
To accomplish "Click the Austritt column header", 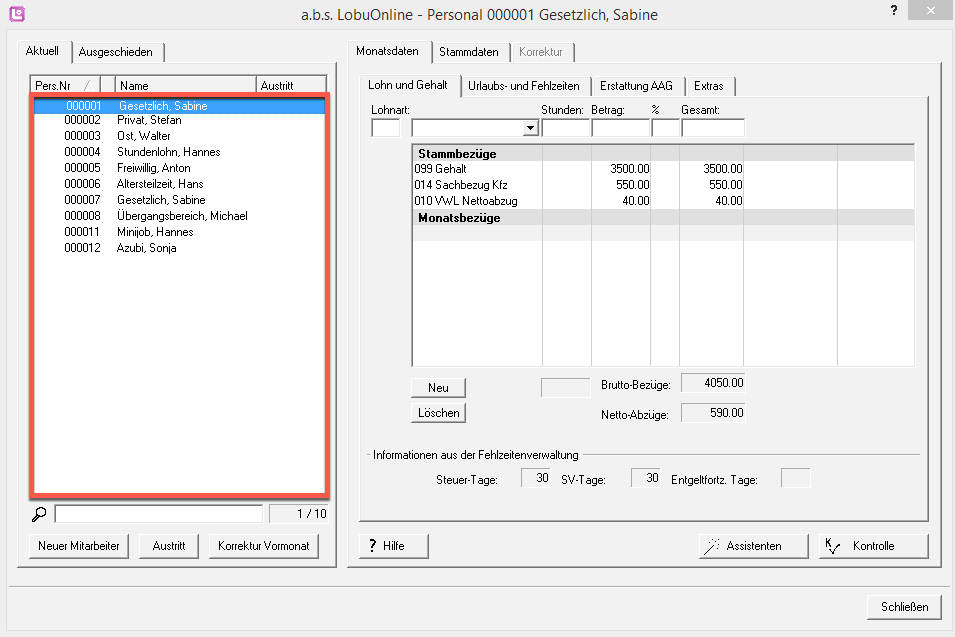I will point(291,86).
